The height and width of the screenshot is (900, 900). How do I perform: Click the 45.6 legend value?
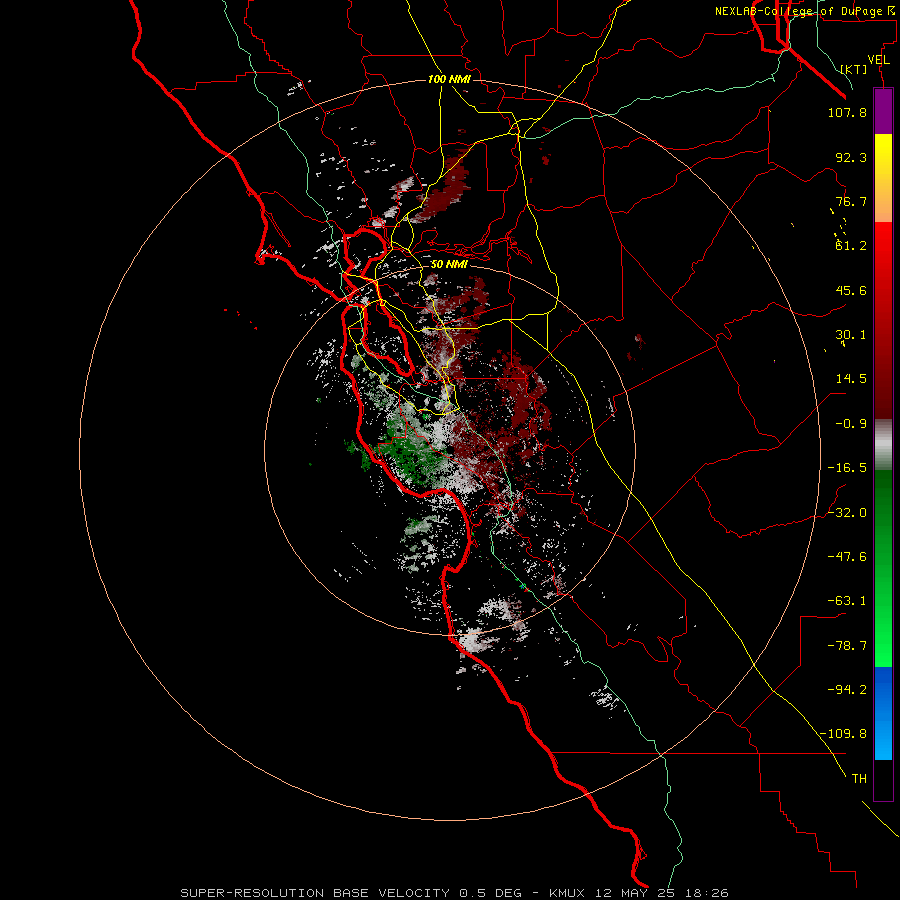[851, 290]
